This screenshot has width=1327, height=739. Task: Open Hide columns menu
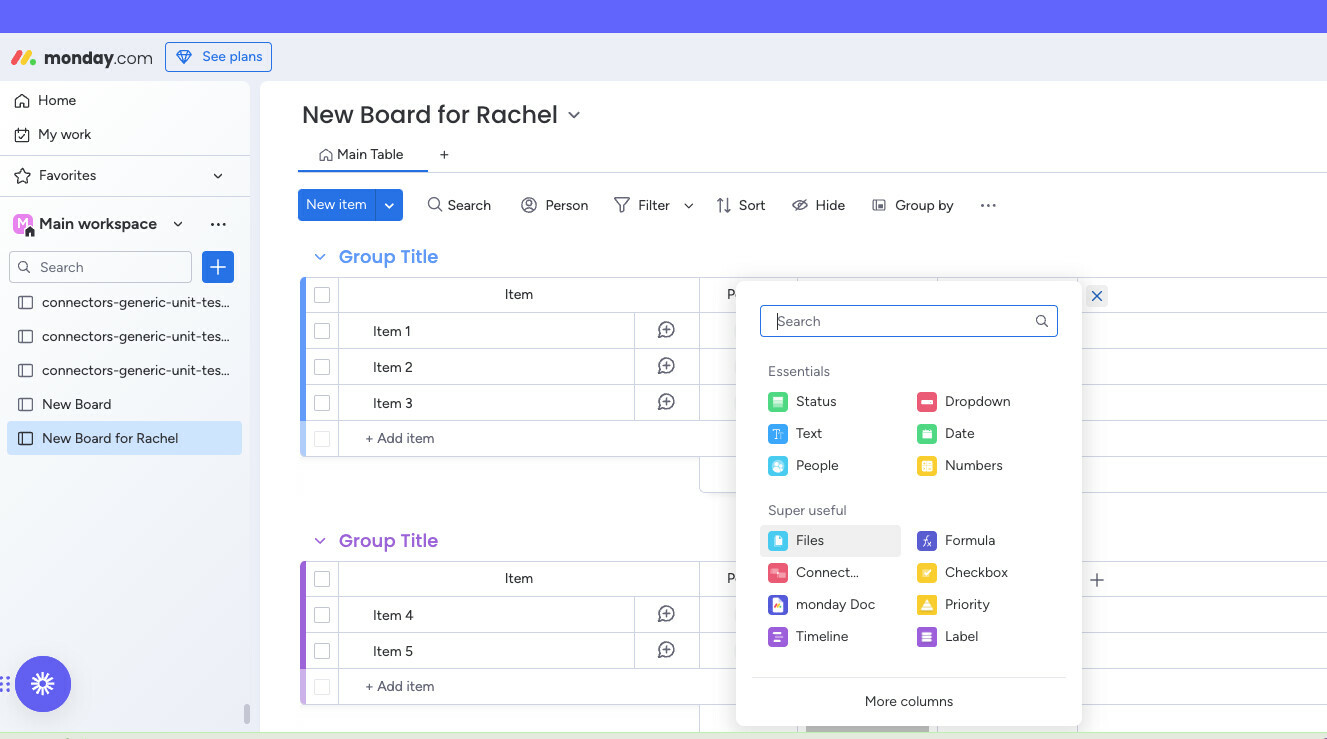(x=818, y=205)
